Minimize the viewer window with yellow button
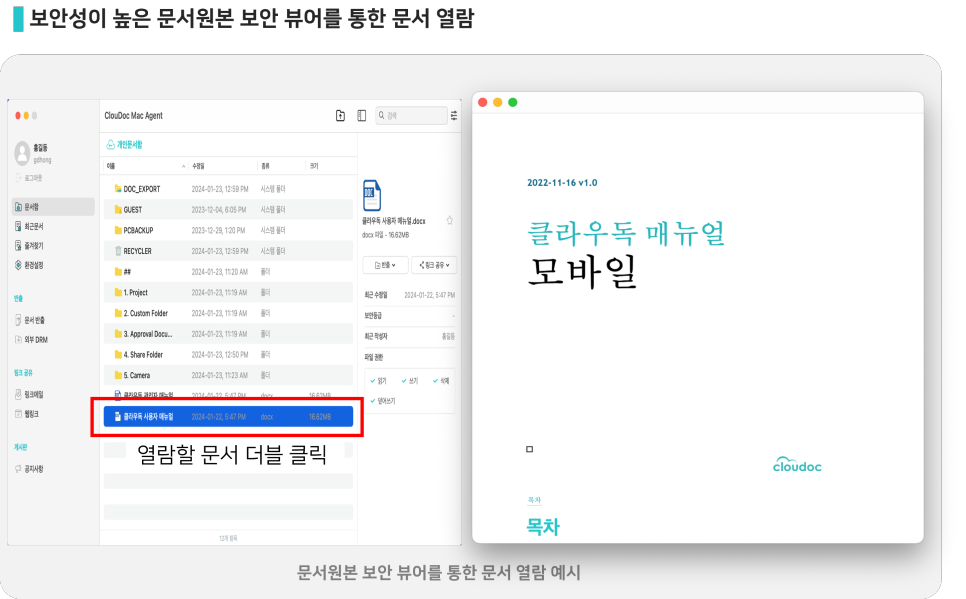The height and width of the screenshot is (599, 966). tap(498, 102)
